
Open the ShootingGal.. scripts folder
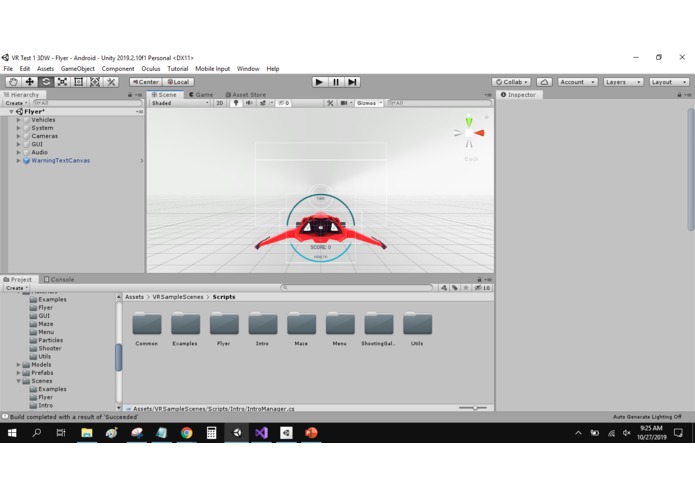(379, 329)
